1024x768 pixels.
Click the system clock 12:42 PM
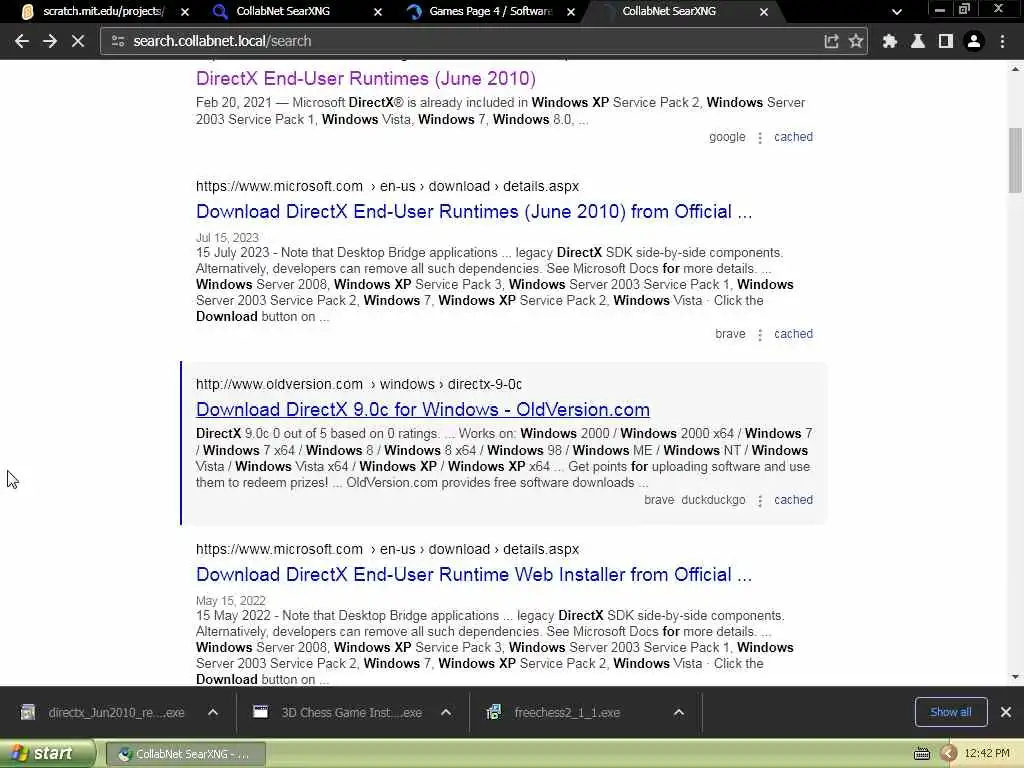pyautogui.click(x=987, y=754)
